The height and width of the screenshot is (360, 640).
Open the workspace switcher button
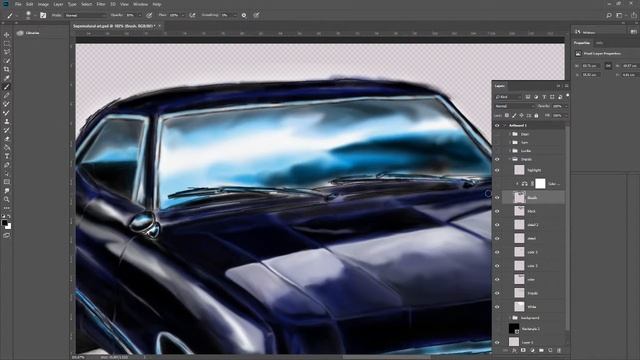pyautogui.click(x=620, y=15)
